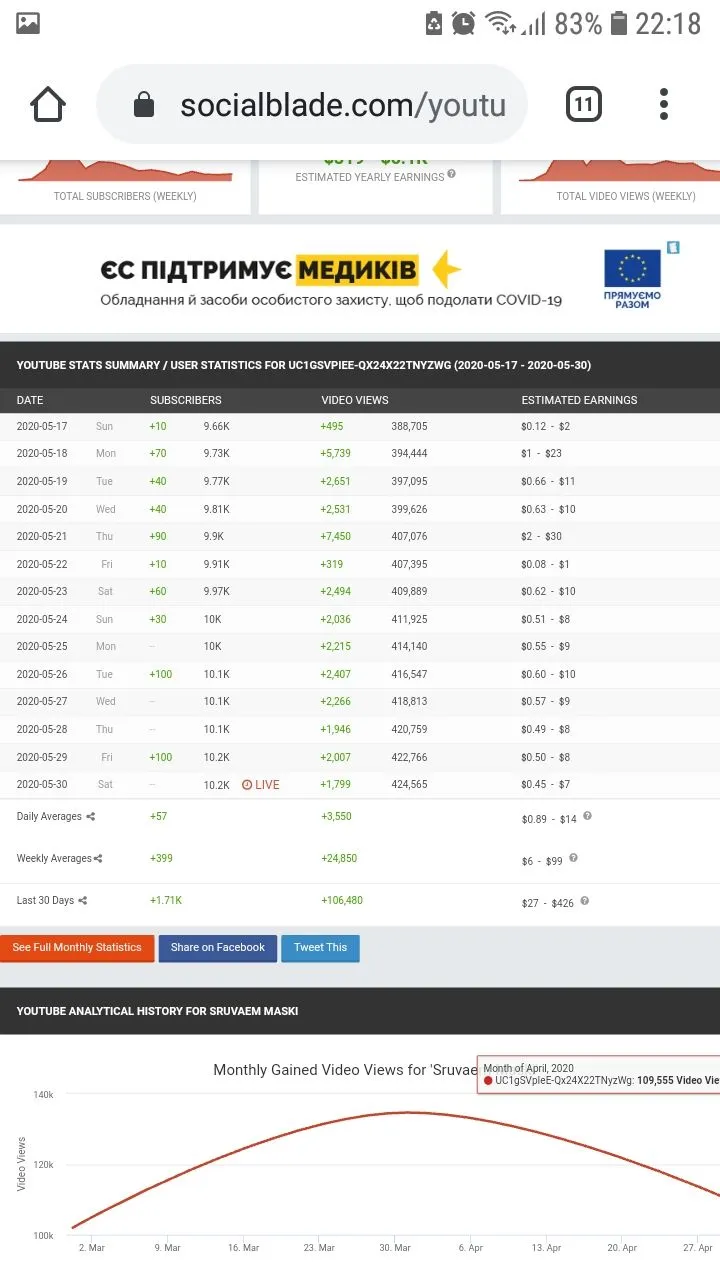Image resolution: width=720 pixels, height=1280 pixels.
Task: Open the tab switcher showing 11 tabs
Action: click(x=584, y=105)
